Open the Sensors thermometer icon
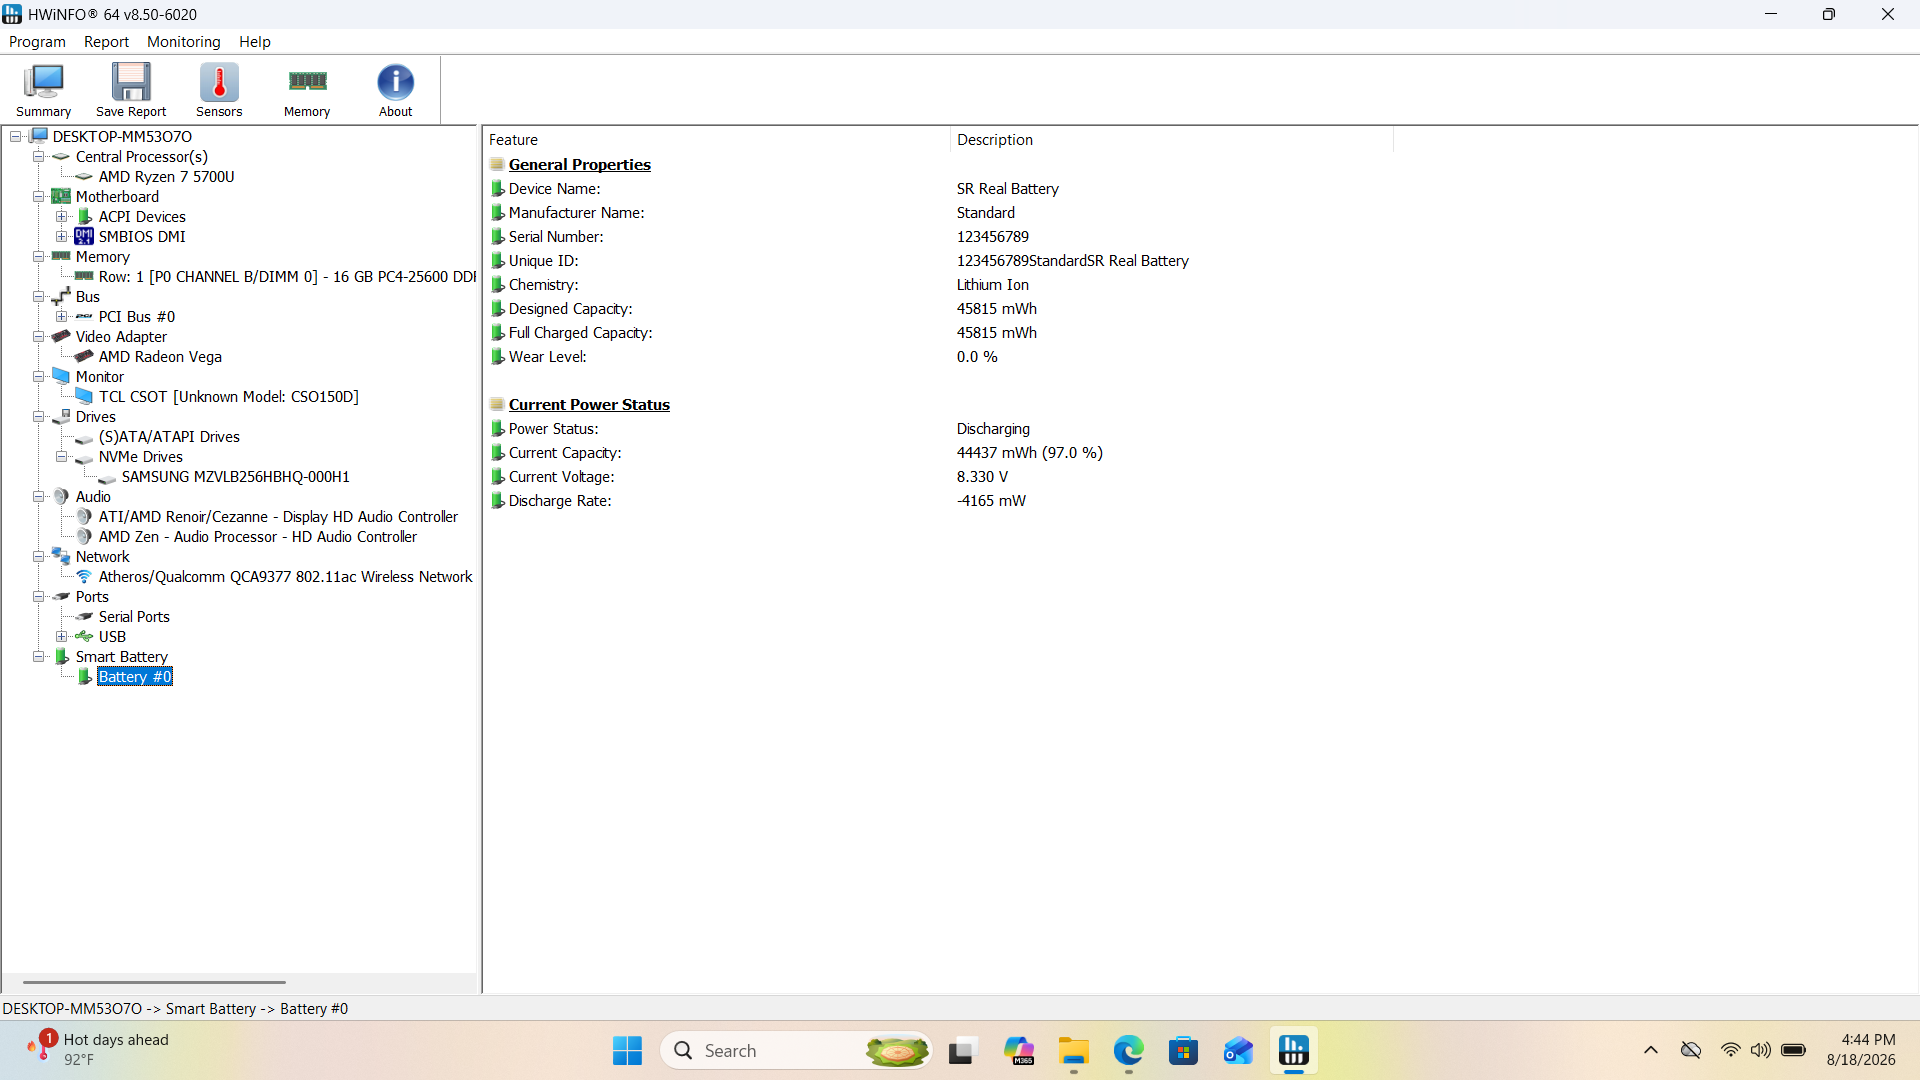The height and width of the screenshot is (1080, 1920). (219, 82)
